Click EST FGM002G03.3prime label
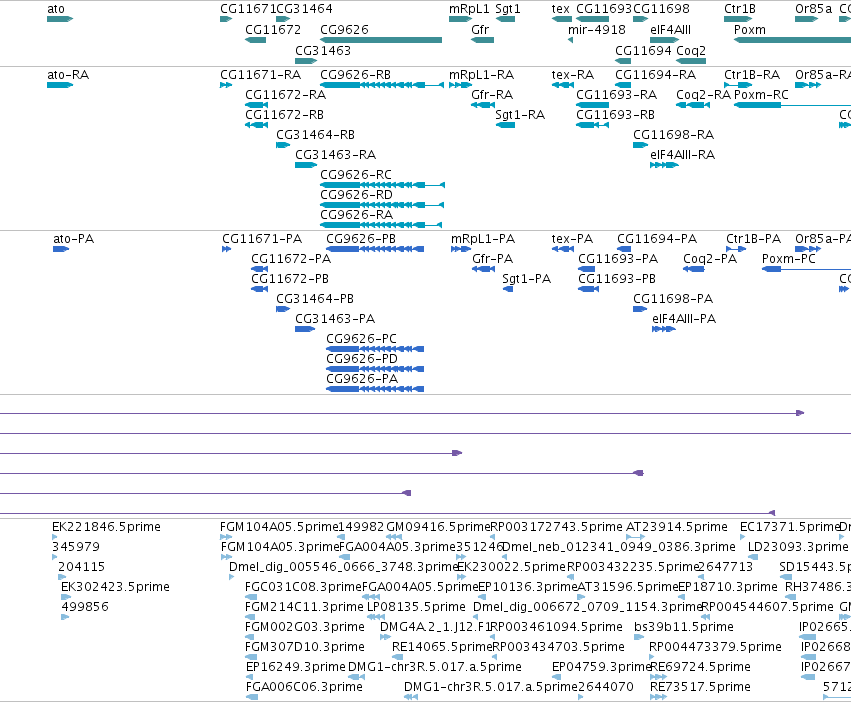This screenshot has width=851, height=702. click(305, 627)
